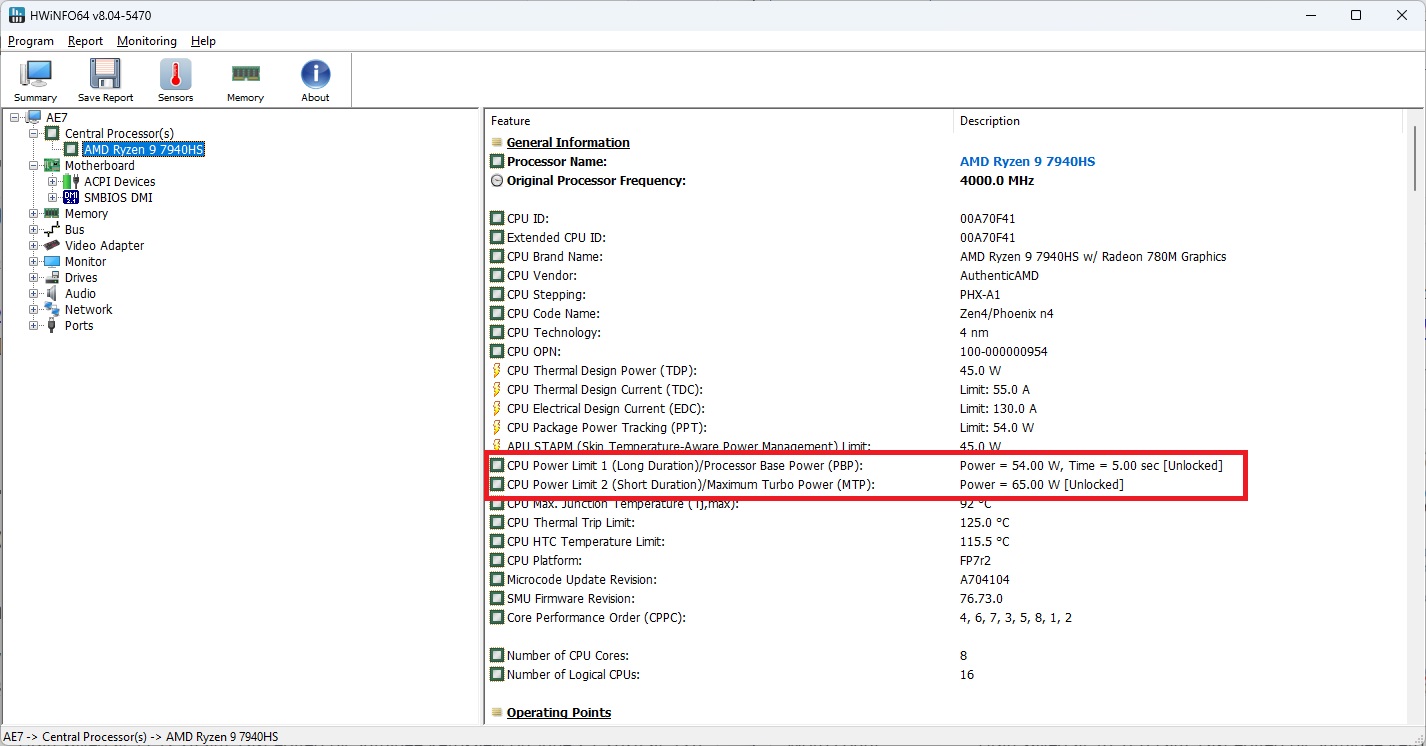Screen dimensions: 1426x746
Task: Collapse the AE7 root tree node
Action: click(15, 118)
